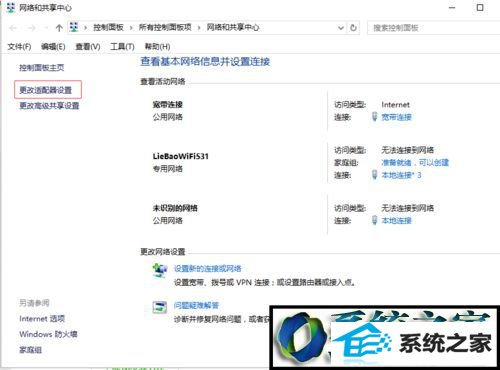
Task: Click 控制面板 breadcrumb segment
Action: [x=108, y=28]
